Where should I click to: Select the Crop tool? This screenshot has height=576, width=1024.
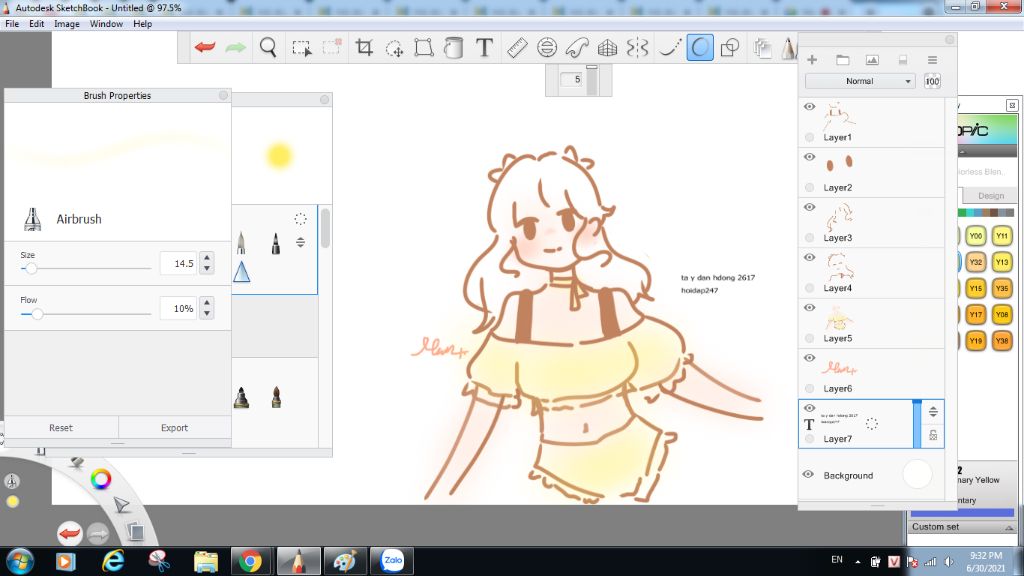tap(364, 47)
